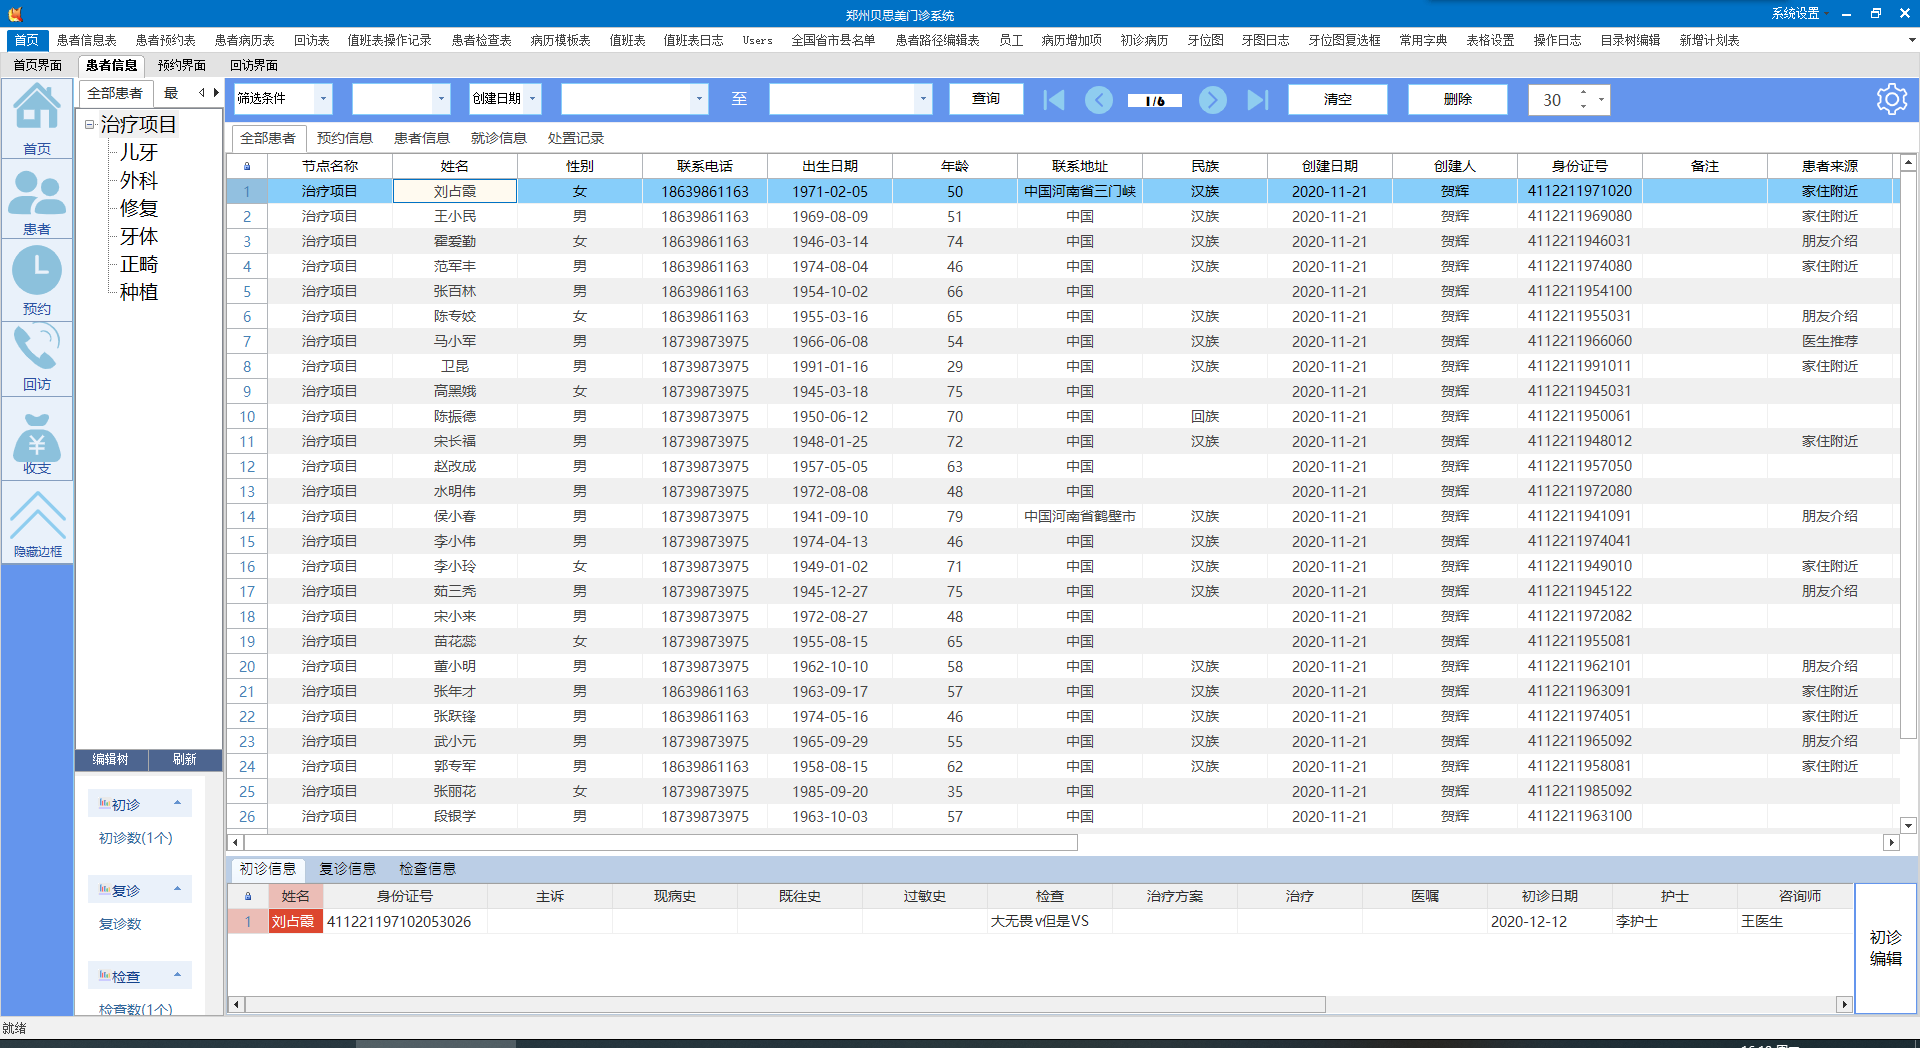Click lock icon in 初诊 table header

click(247, 896)
